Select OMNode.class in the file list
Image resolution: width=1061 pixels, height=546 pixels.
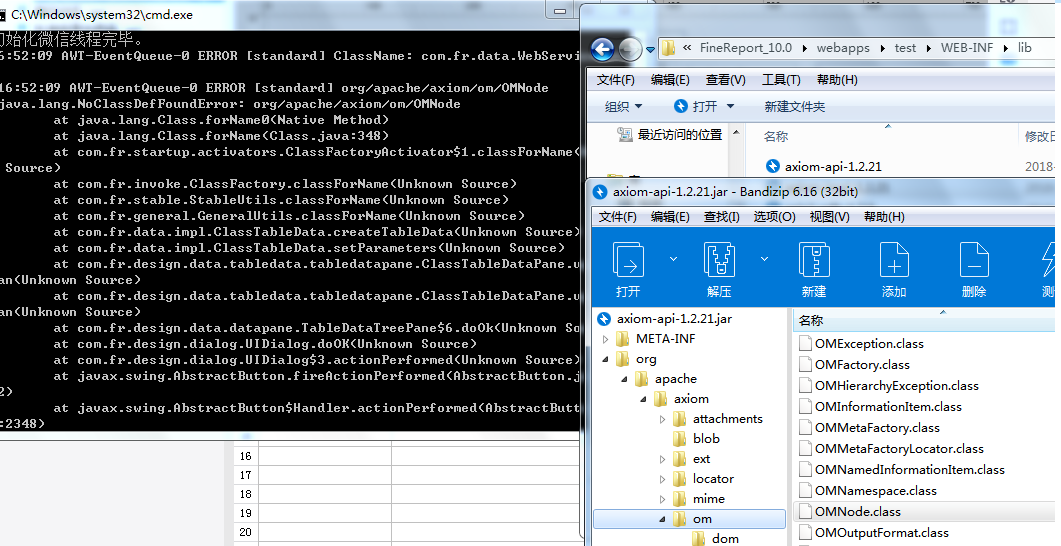click(857, 511)
